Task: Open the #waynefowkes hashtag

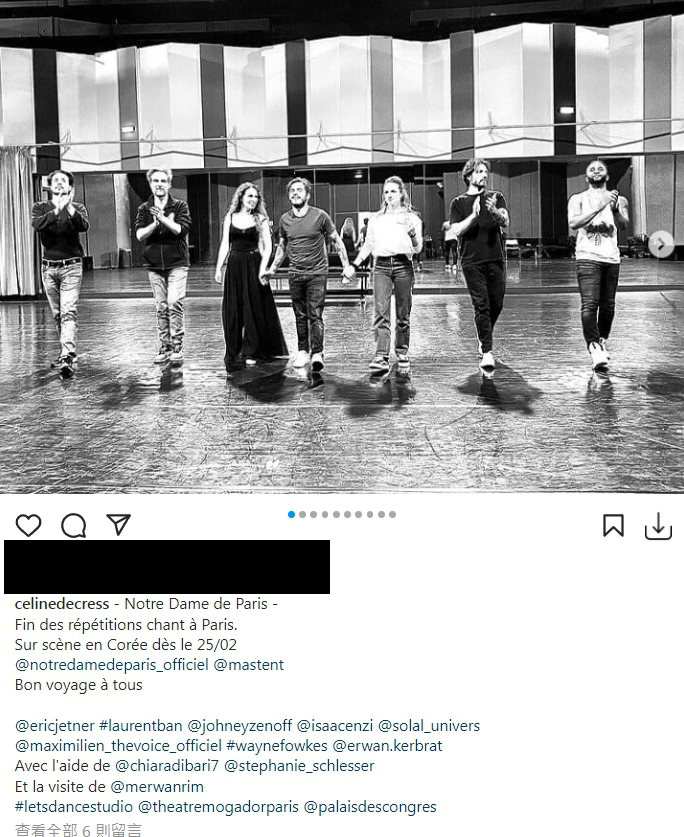Action: click(x=277, y=746)
